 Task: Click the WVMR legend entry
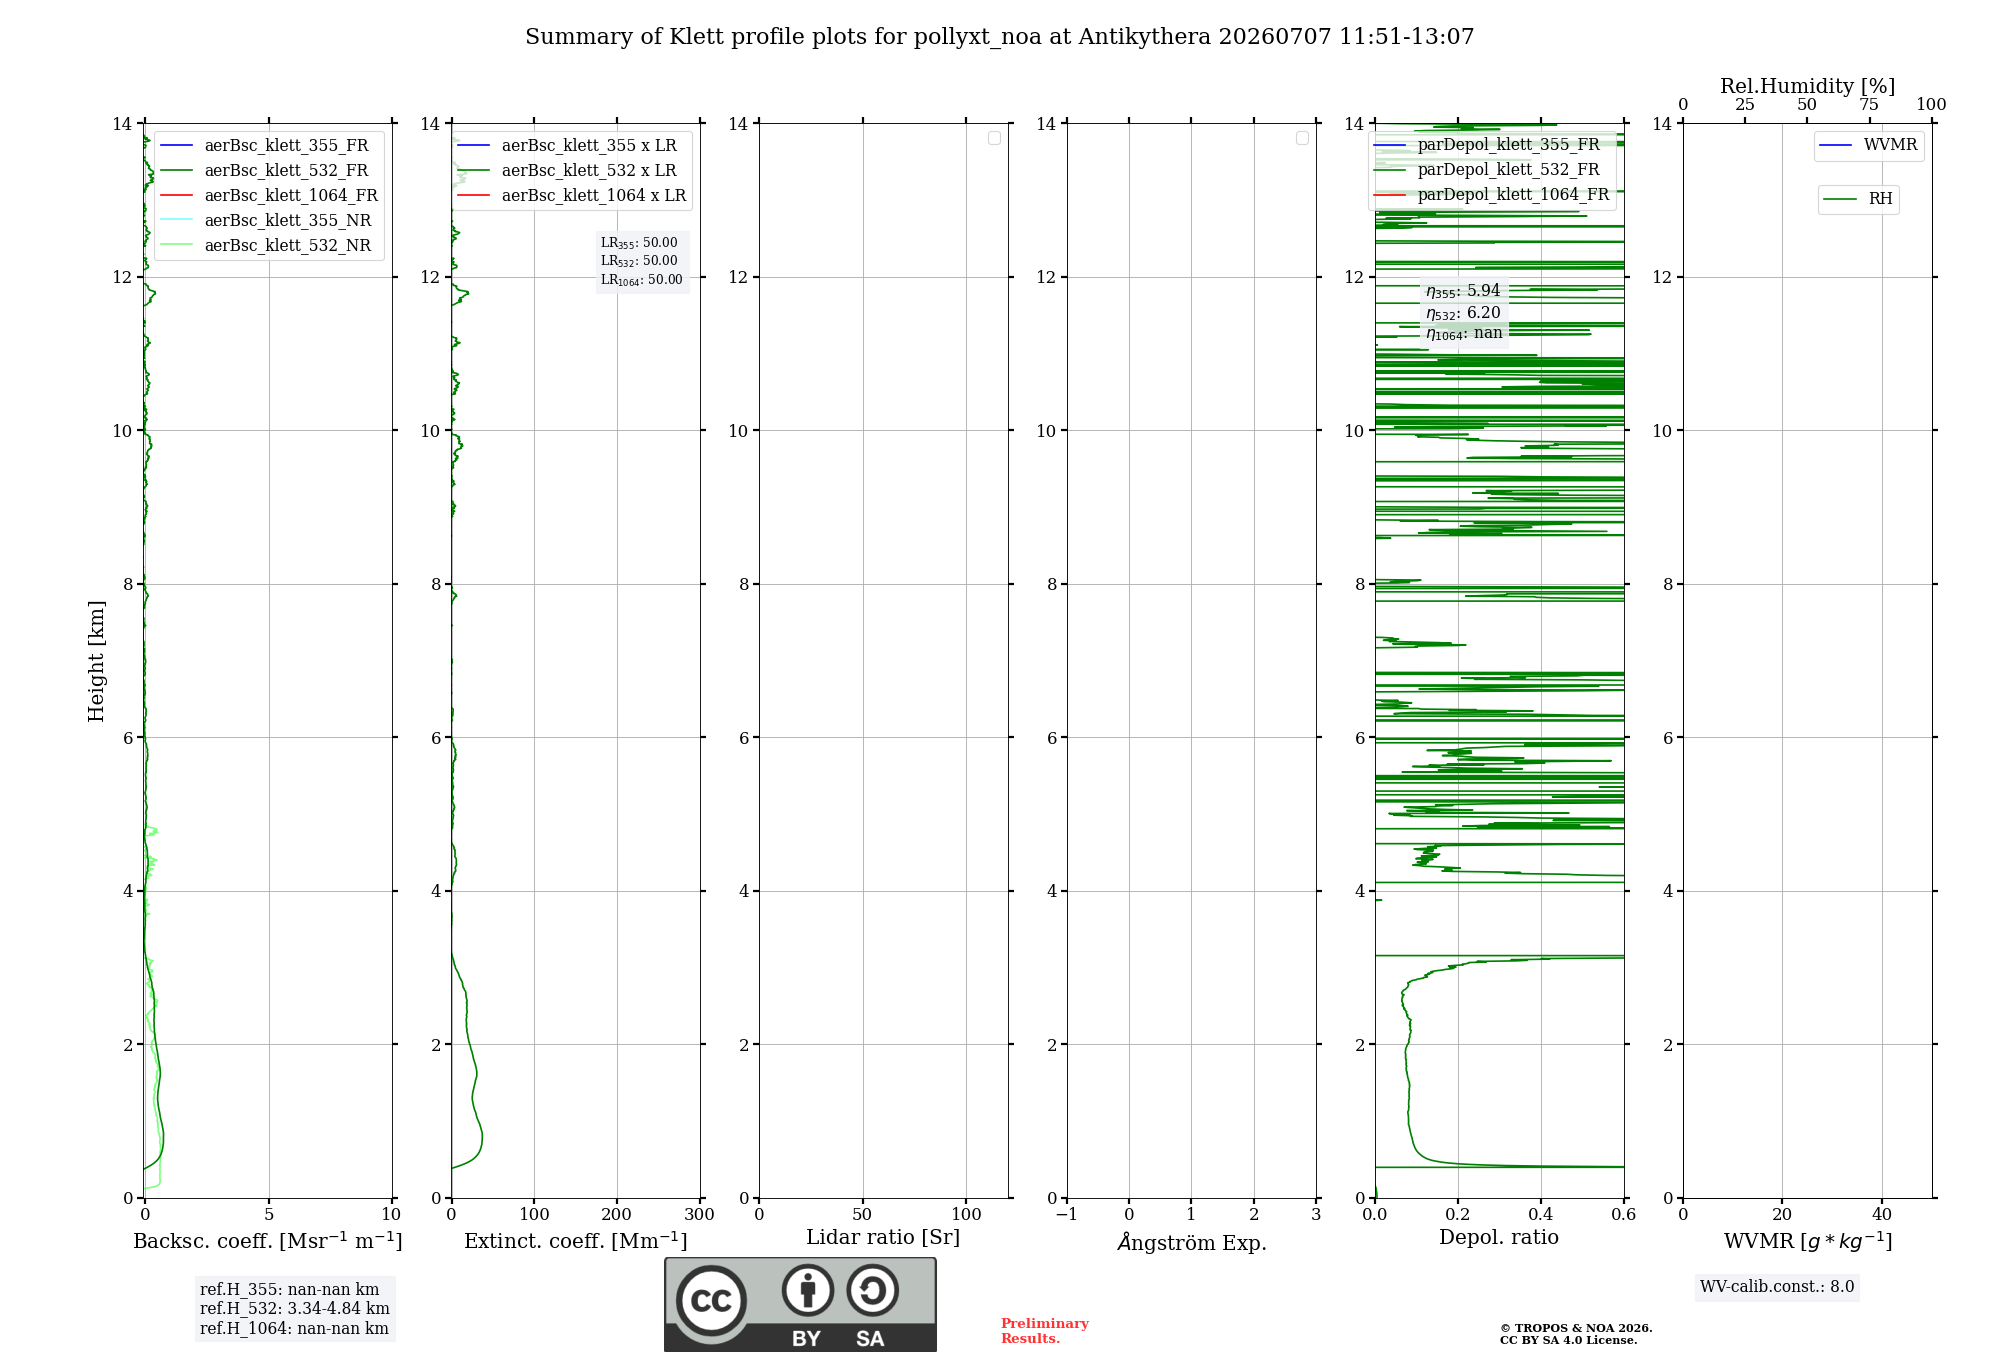point(1869,145)
